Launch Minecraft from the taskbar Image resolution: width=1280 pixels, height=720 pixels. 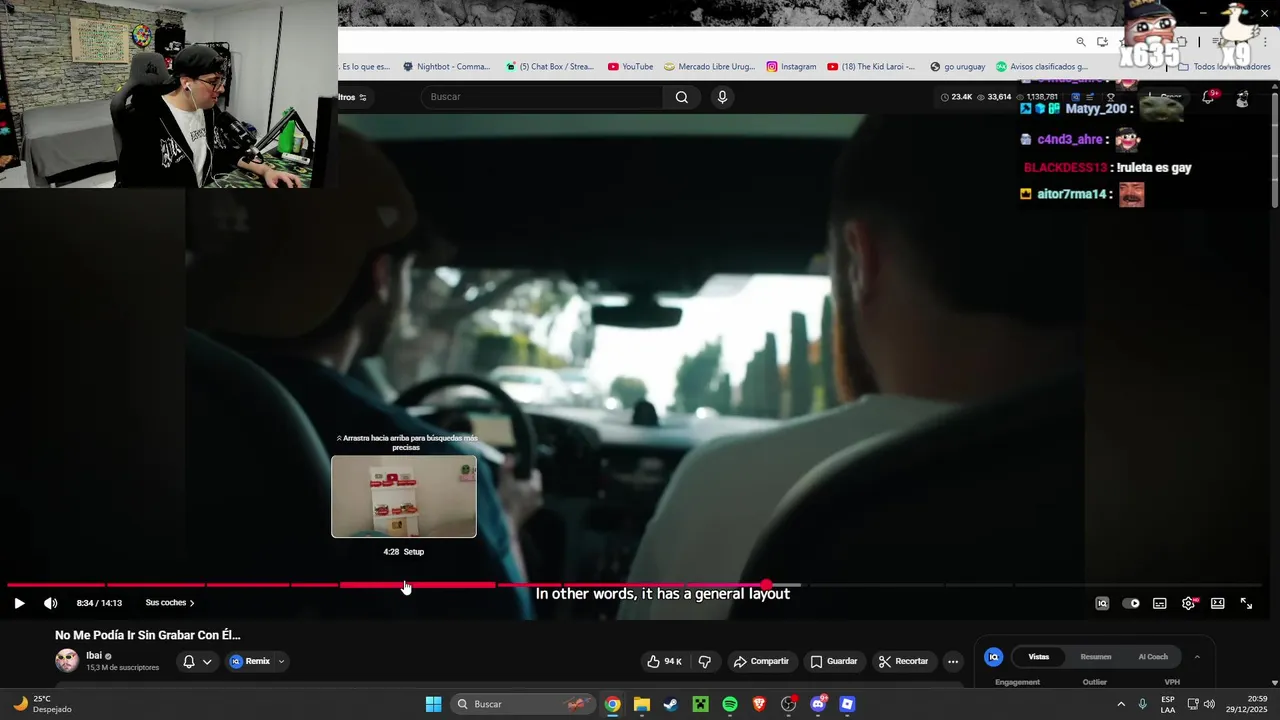pyautogui.click(x=700, y=704)
